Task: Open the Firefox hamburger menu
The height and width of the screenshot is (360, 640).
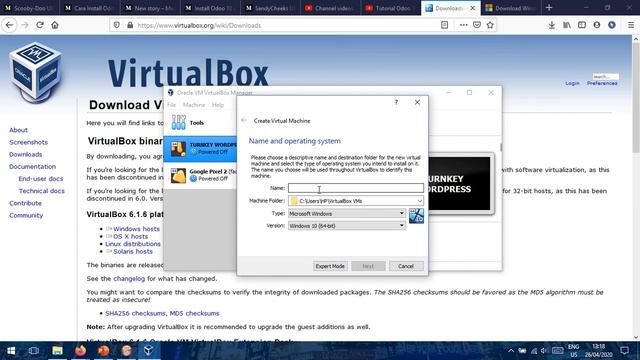Action: click(x=631, y=25)
